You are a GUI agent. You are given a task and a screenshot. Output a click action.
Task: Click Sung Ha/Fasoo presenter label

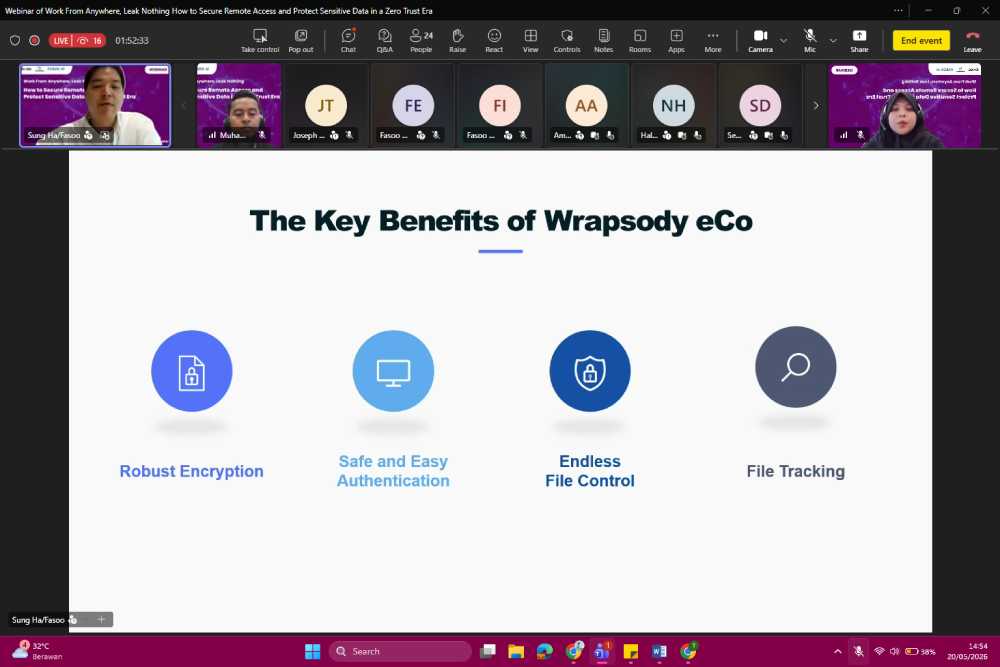pyautogui.click(x=38, y=620)
